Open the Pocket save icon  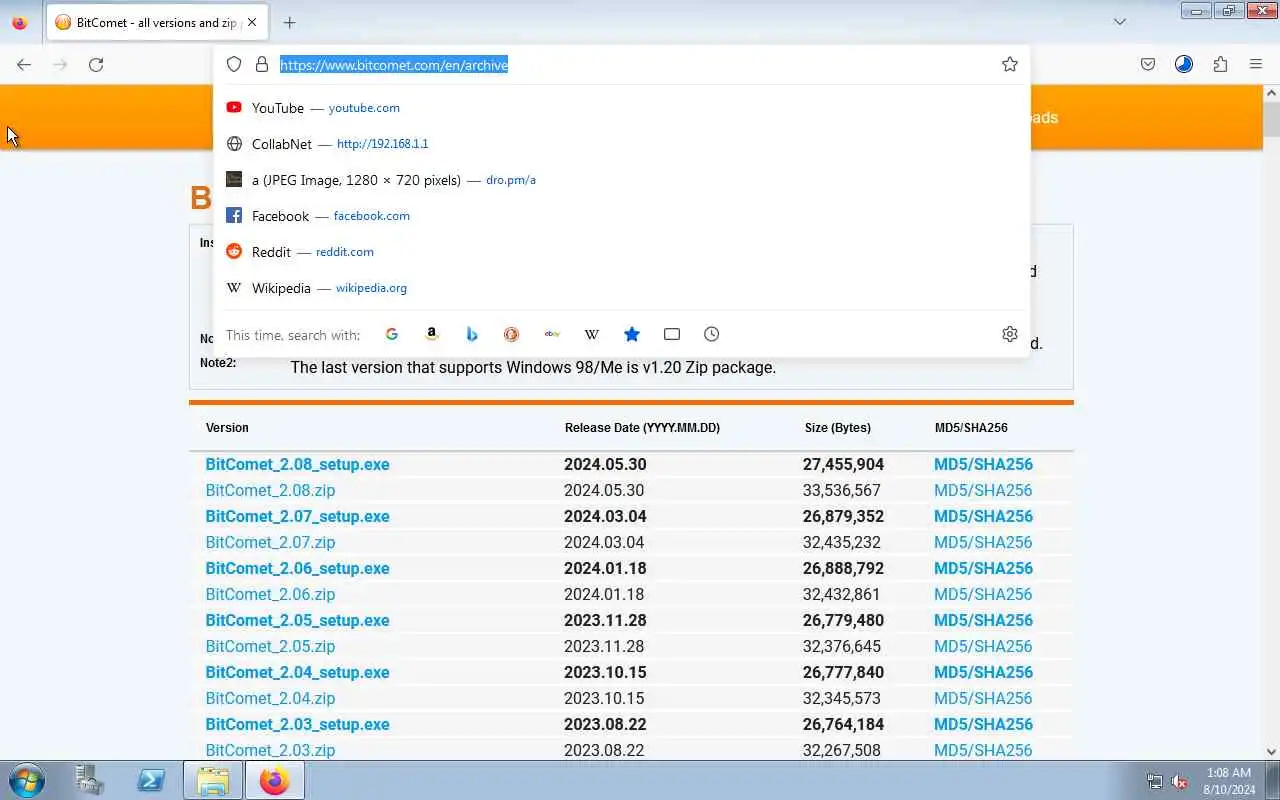pyautogui.click(x=1148, y=64)
